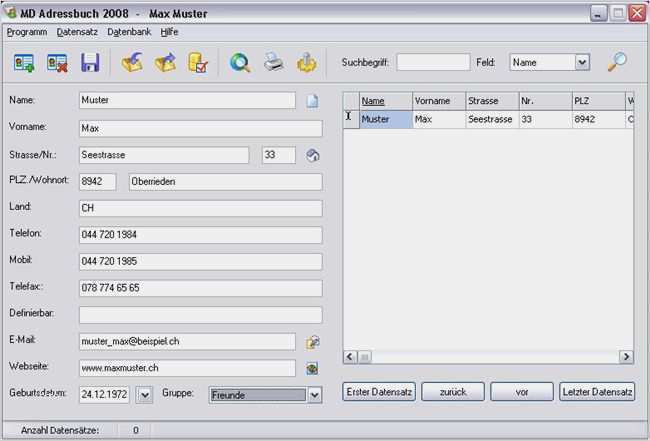650x441 pixels.
Task: Expand the Feld dropdown showing Name
Action: point(582,62)
